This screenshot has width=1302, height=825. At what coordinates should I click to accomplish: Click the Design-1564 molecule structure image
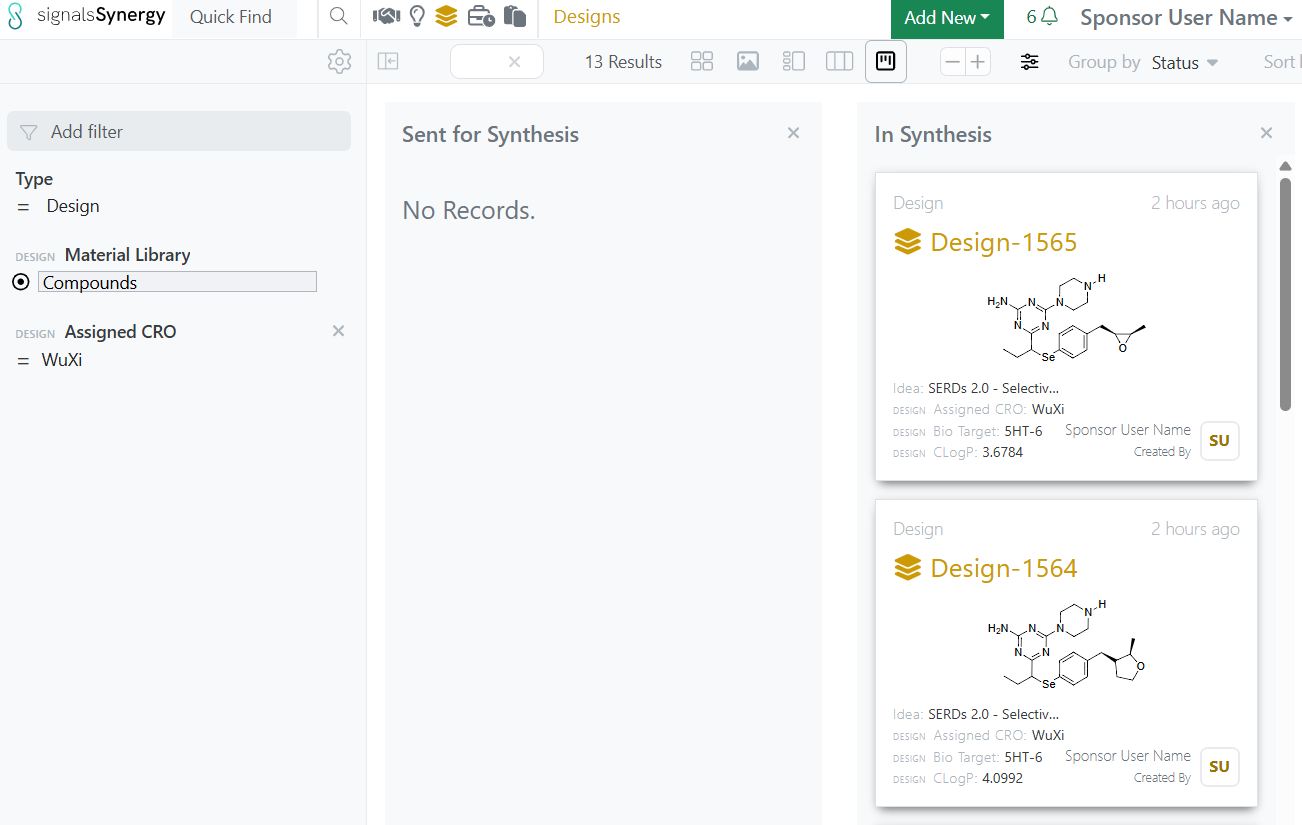[1067, 644]
